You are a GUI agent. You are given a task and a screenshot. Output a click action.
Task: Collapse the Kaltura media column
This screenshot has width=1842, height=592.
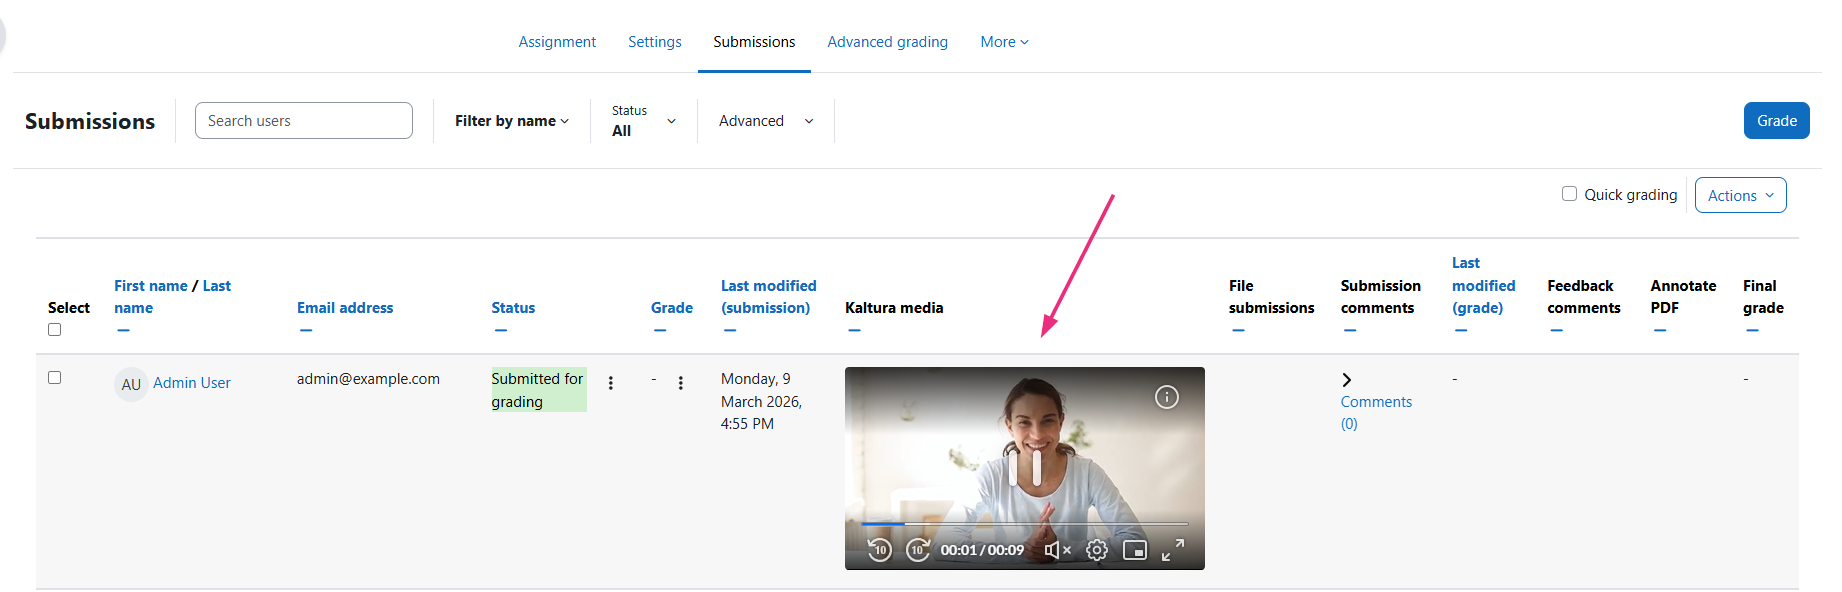[854, 330]
